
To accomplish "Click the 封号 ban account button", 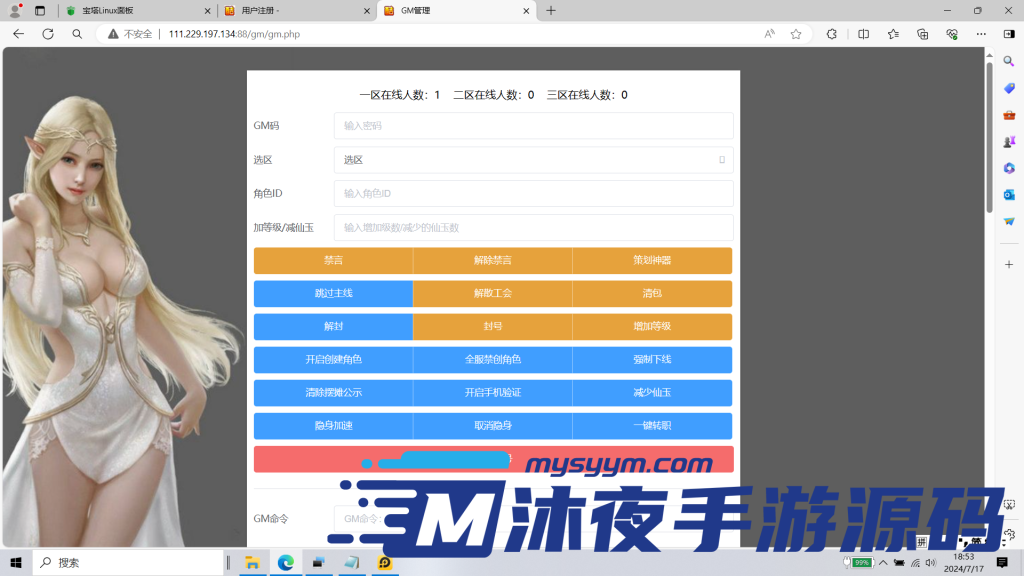I will pyautogui.click(x=493, y=326).
